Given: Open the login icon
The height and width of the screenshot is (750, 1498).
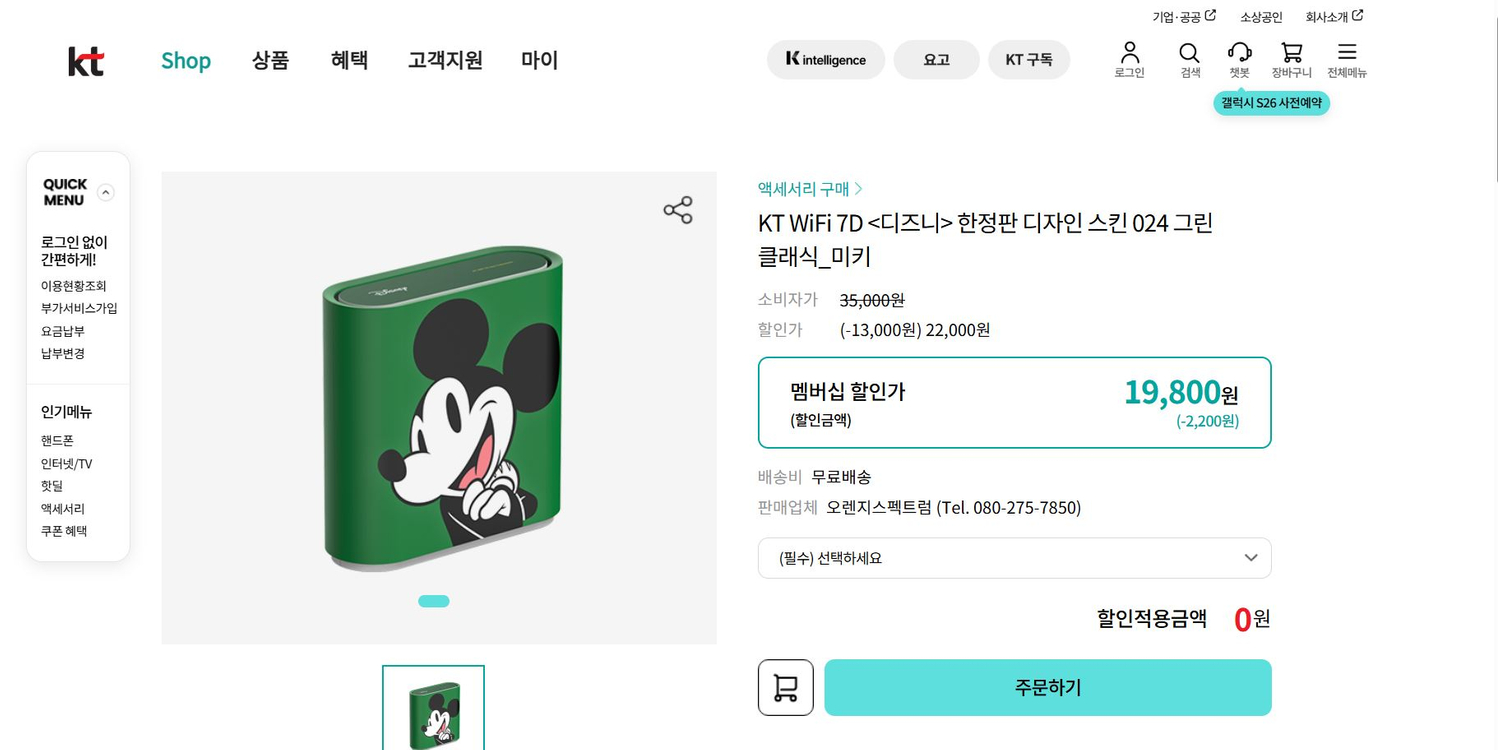Looking at the screenshot, I should point(1128,58).
